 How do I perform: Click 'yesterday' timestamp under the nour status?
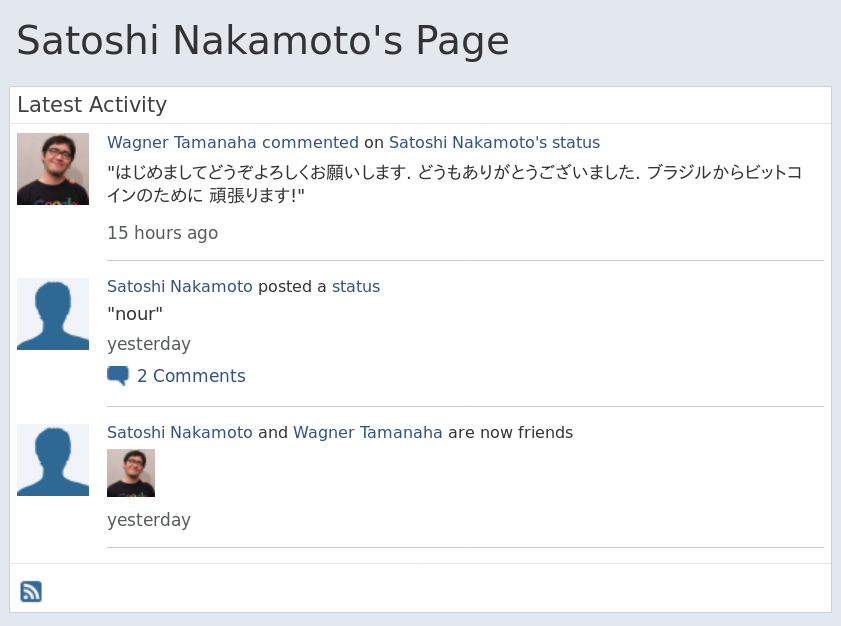point(149,344)
